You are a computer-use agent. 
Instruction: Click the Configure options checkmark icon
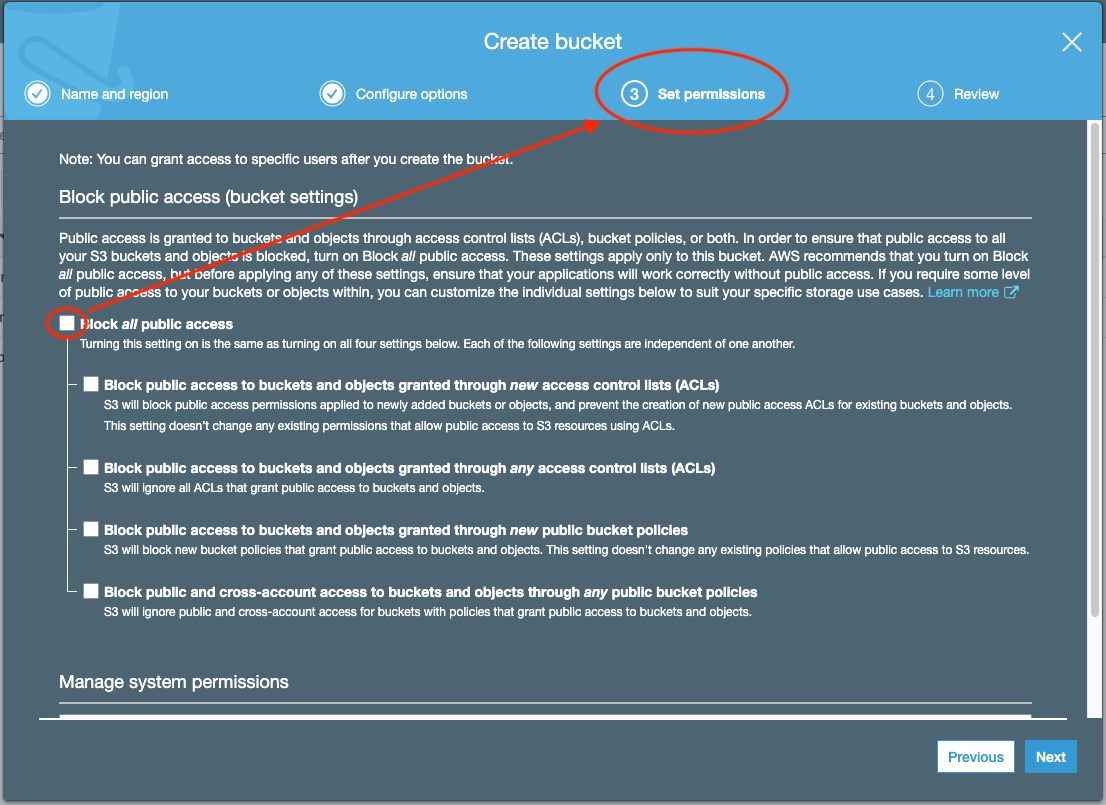[x=332, y=94]
